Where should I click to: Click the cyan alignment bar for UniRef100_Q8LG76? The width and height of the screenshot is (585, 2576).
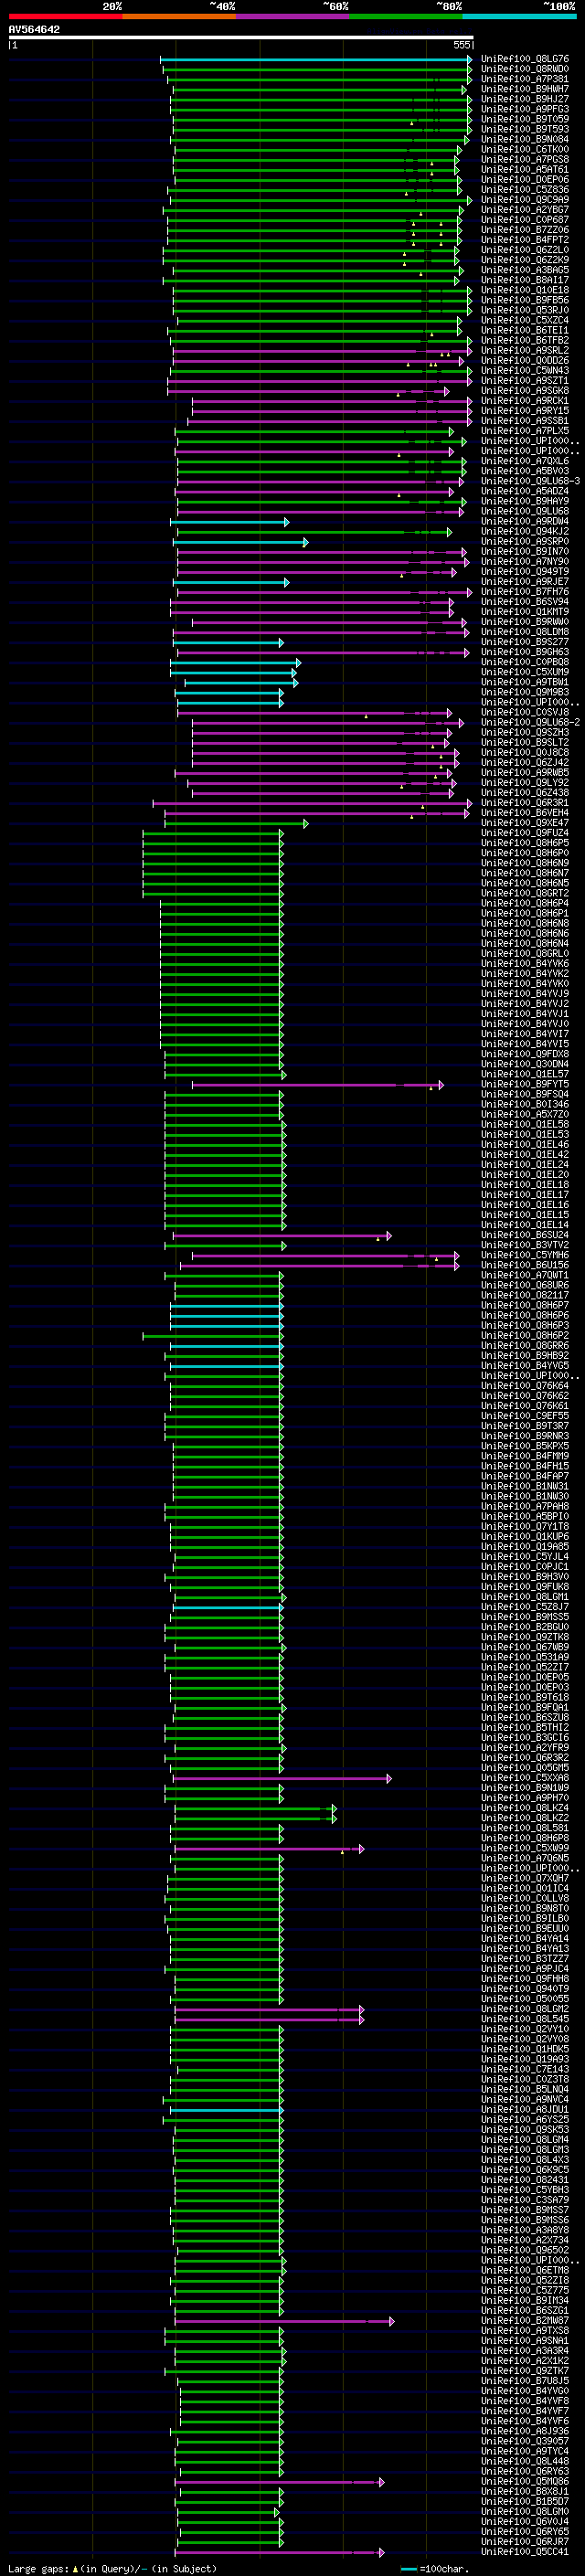pos(316,59)
